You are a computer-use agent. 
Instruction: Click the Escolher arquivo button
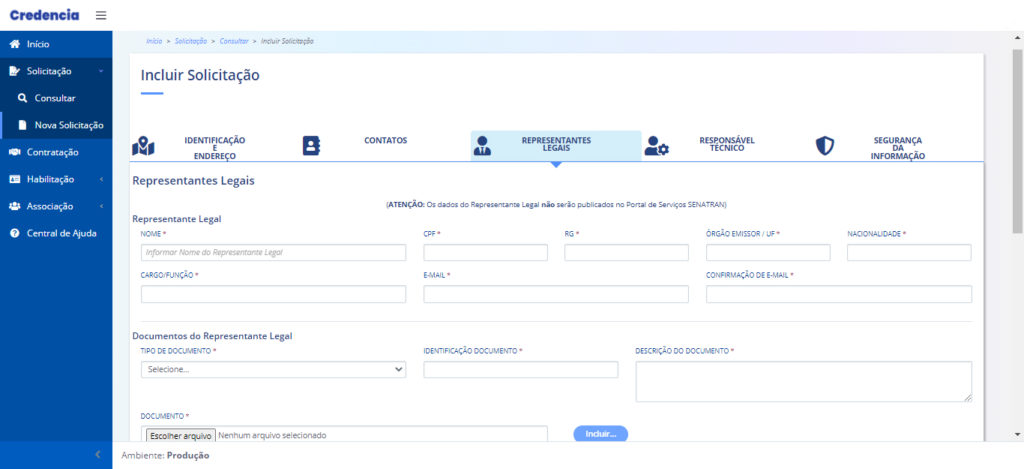coord(180,435)
